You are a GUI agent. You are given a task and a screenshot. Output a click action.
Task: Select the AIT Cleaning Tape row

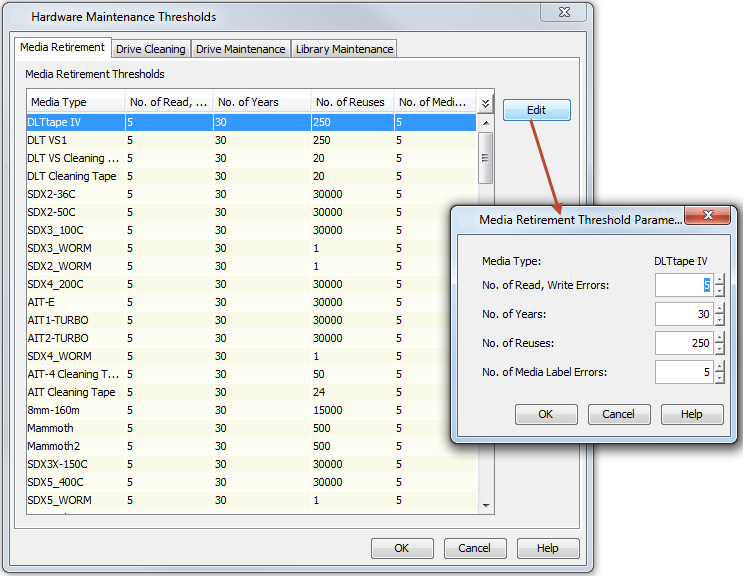tap(71, 392)
